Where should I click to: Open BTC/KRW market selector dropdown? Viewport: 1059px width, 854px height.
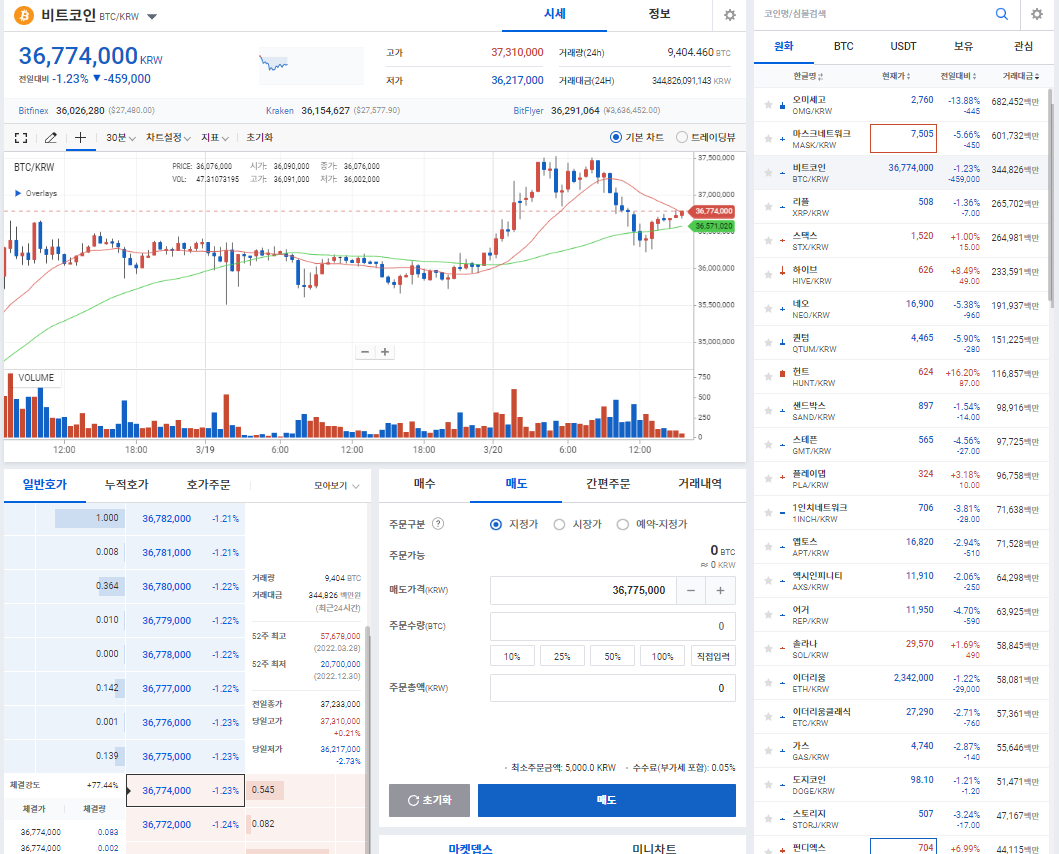click(x=152, y=16)
